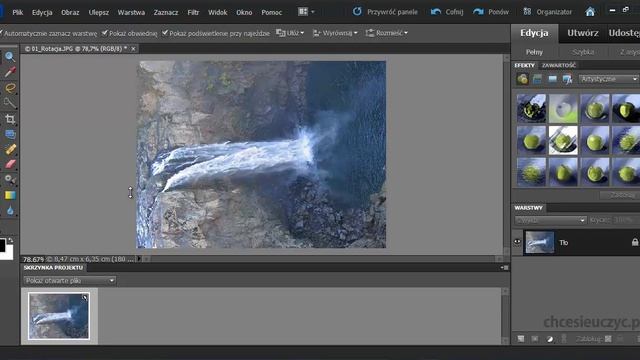Select the waterfall thumbnail in project bin
The image size is (640, 360).
tap(59, 316)
